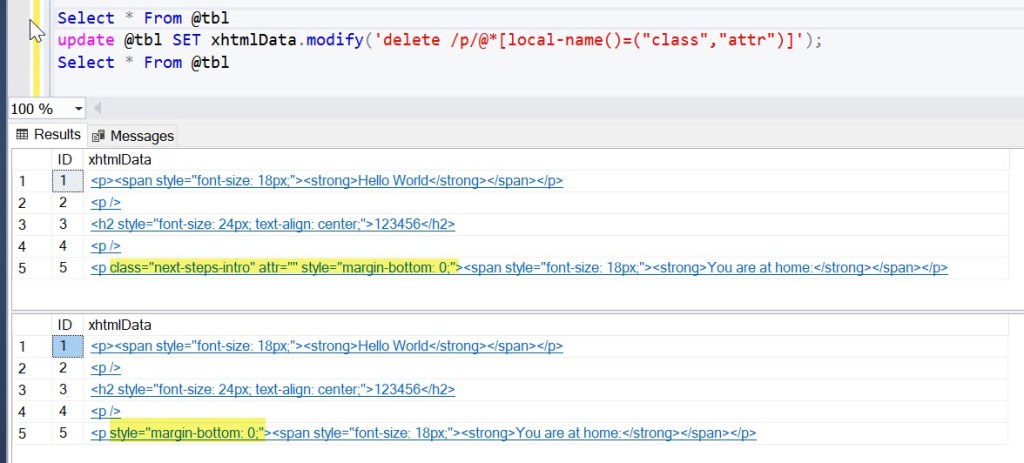This screenshot has width=1024, height=463.
Task: Select the highlighted ID cell 1 in second grid
Action: (x=66, y=346)
